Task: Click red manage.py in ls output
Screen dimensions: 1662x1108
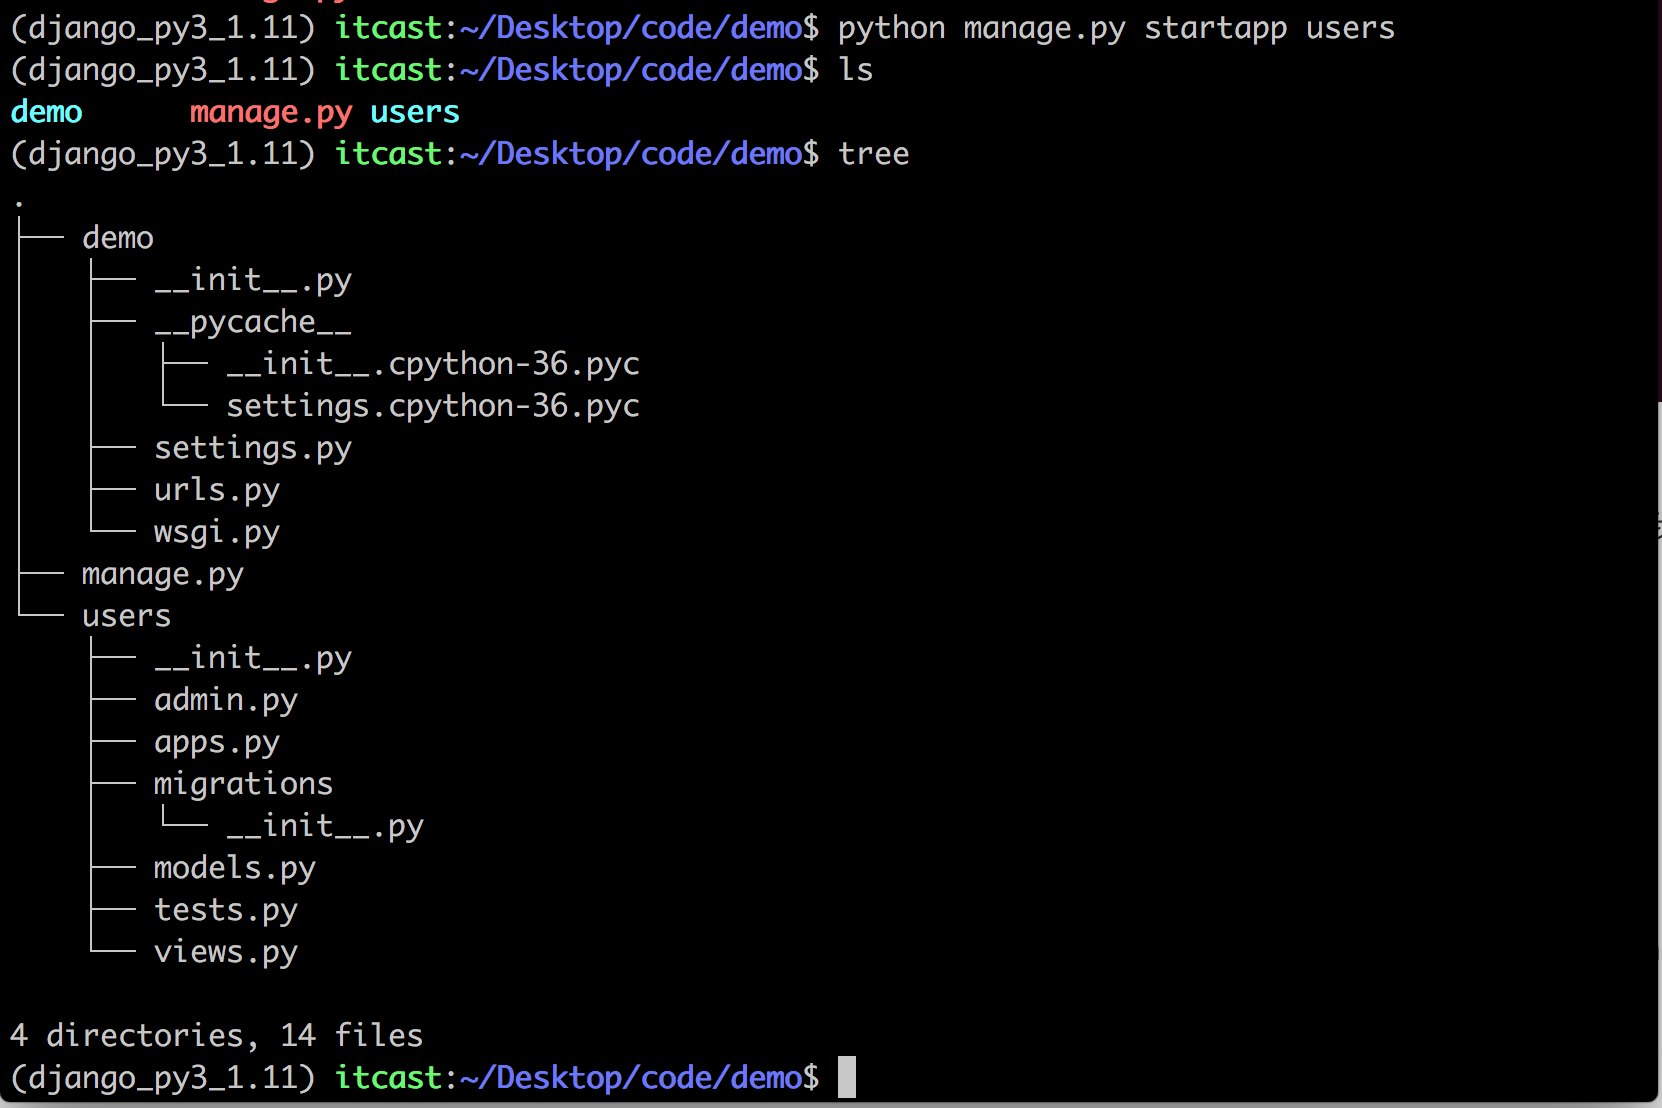Action: [271, 112]
